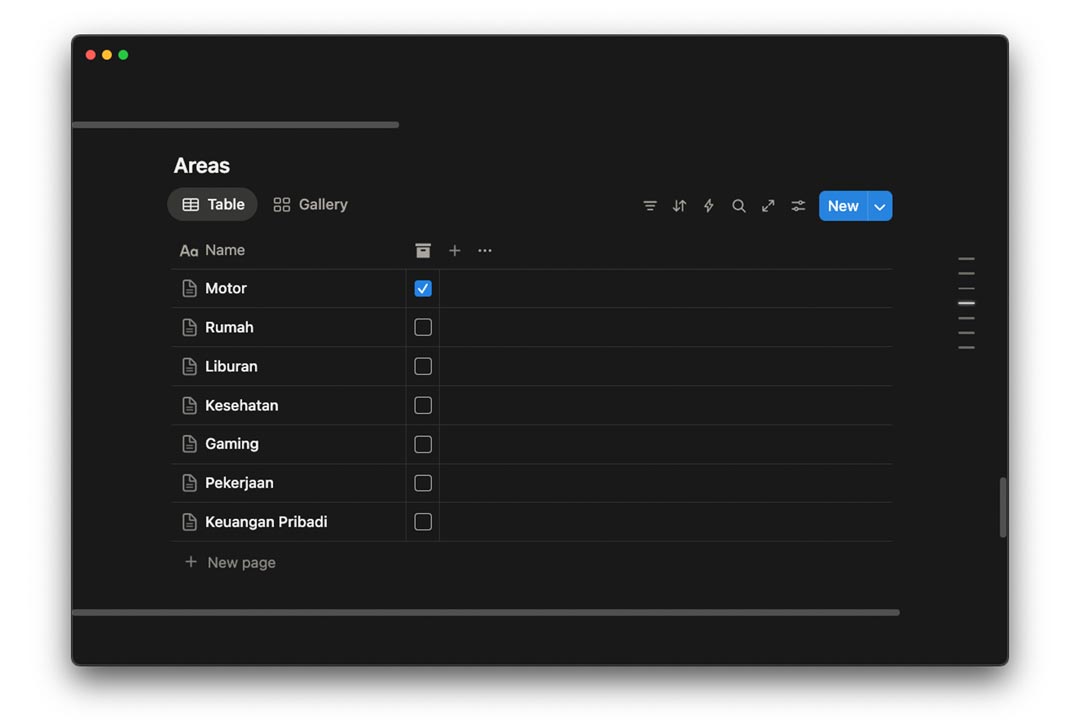Viewport: 1080px width, 720px height.
Task: Open the three-dot column options menu
Action: tap(485, 251)
